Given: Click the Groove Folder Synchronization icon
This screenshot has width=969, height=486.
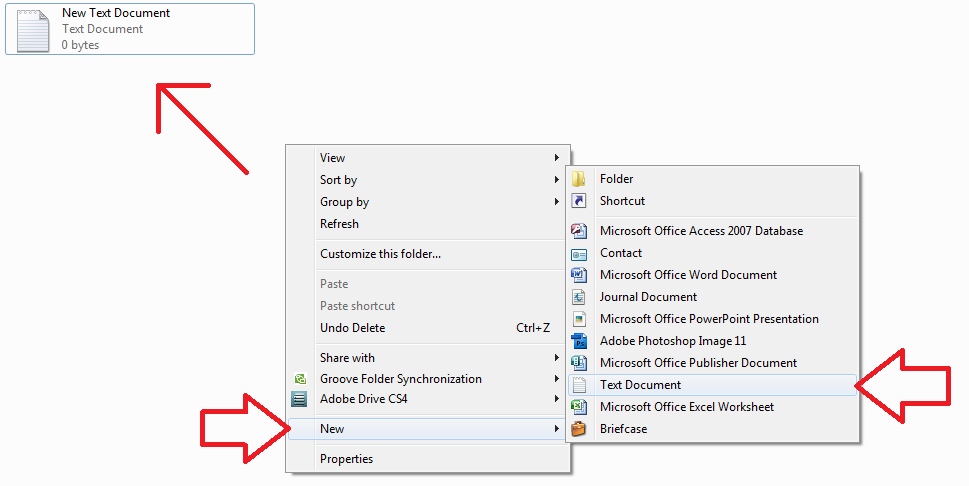Looking at the screenshot, I should point(300,379).
